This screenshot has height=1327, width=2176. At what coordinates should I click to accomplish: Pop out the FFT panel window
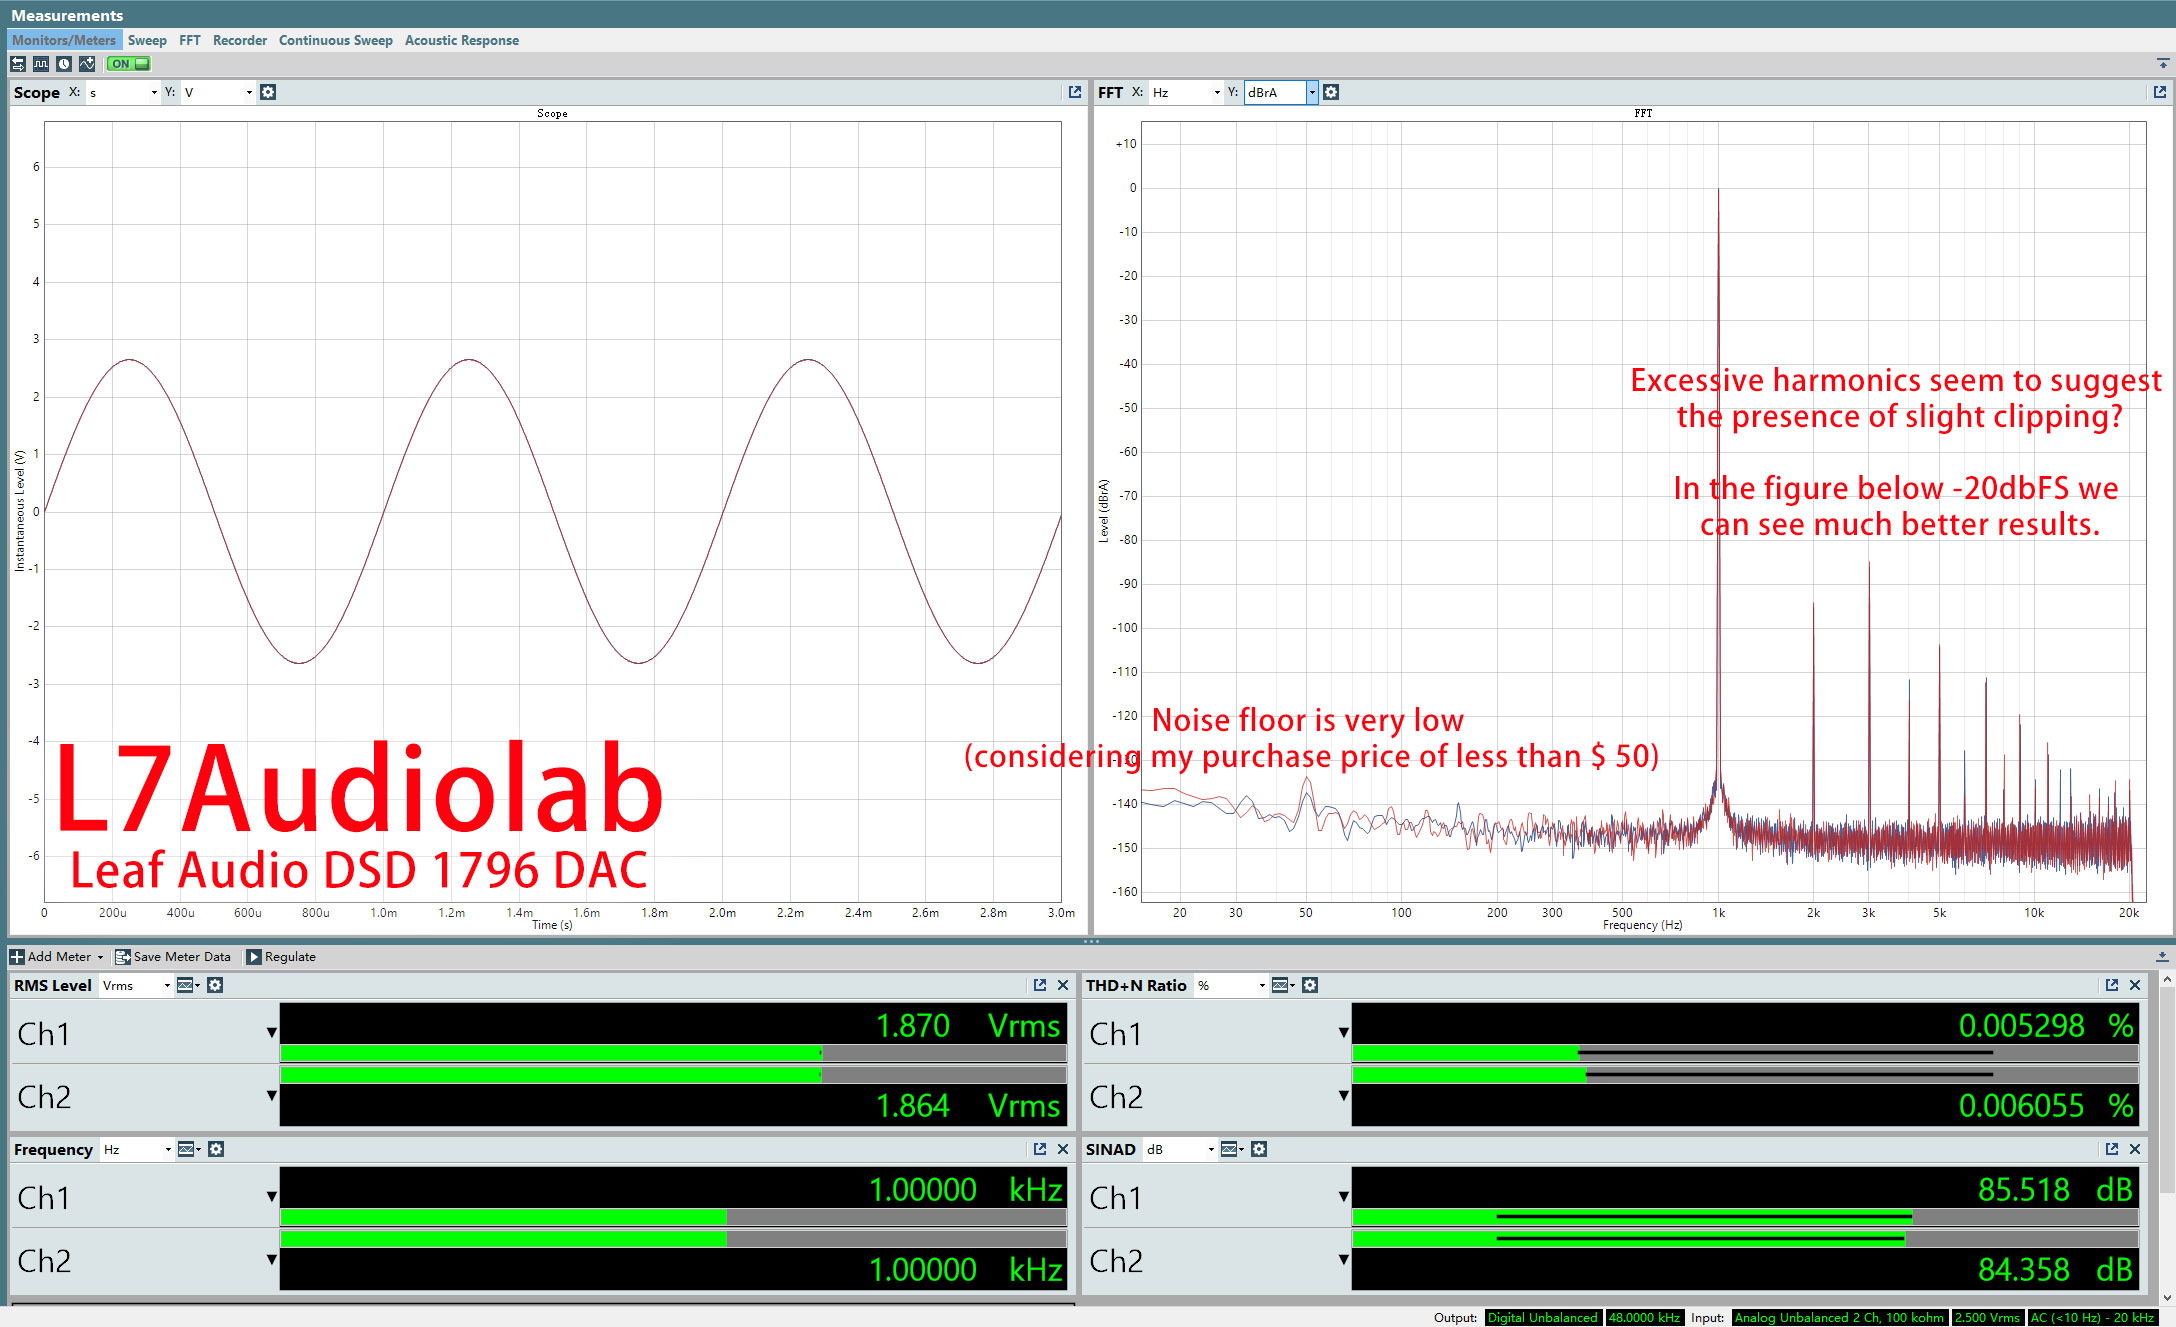[2160, 92]
